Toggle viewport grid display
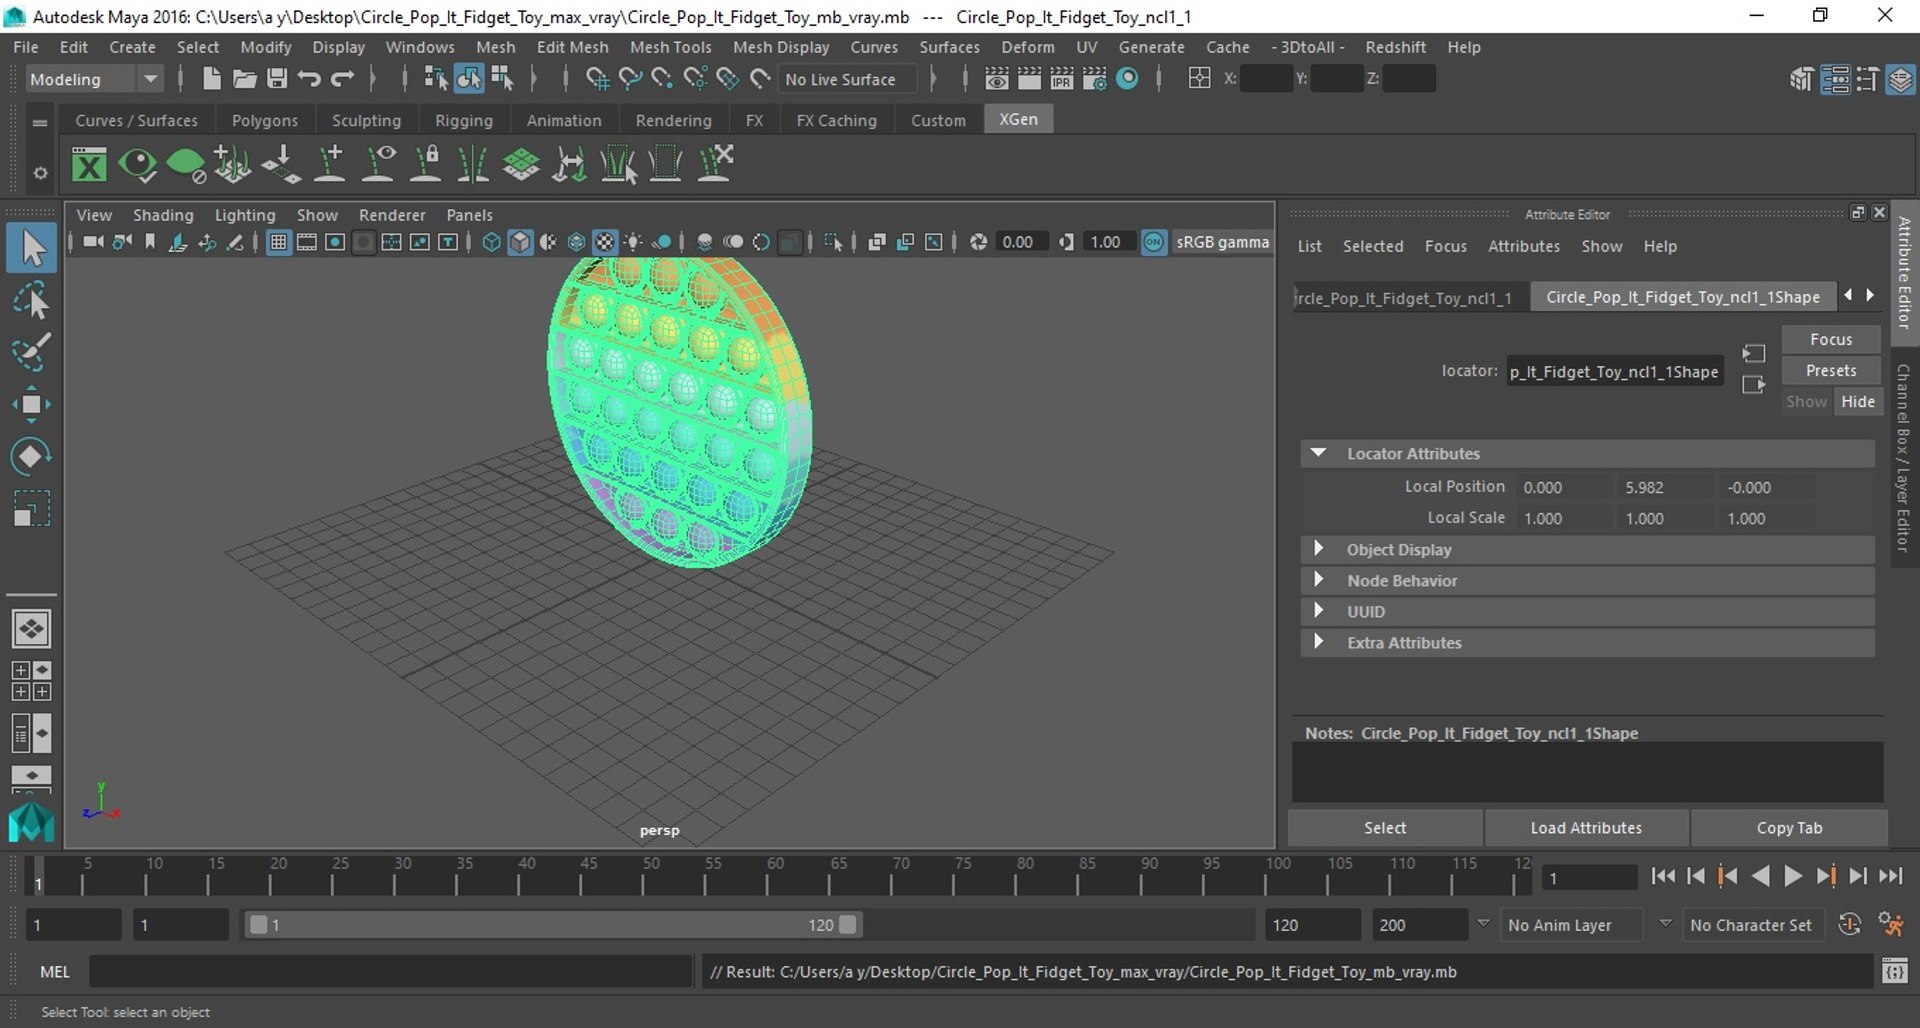This screenshot has height=1028, width=1920. pyautogui.click(x=279, y=242)
